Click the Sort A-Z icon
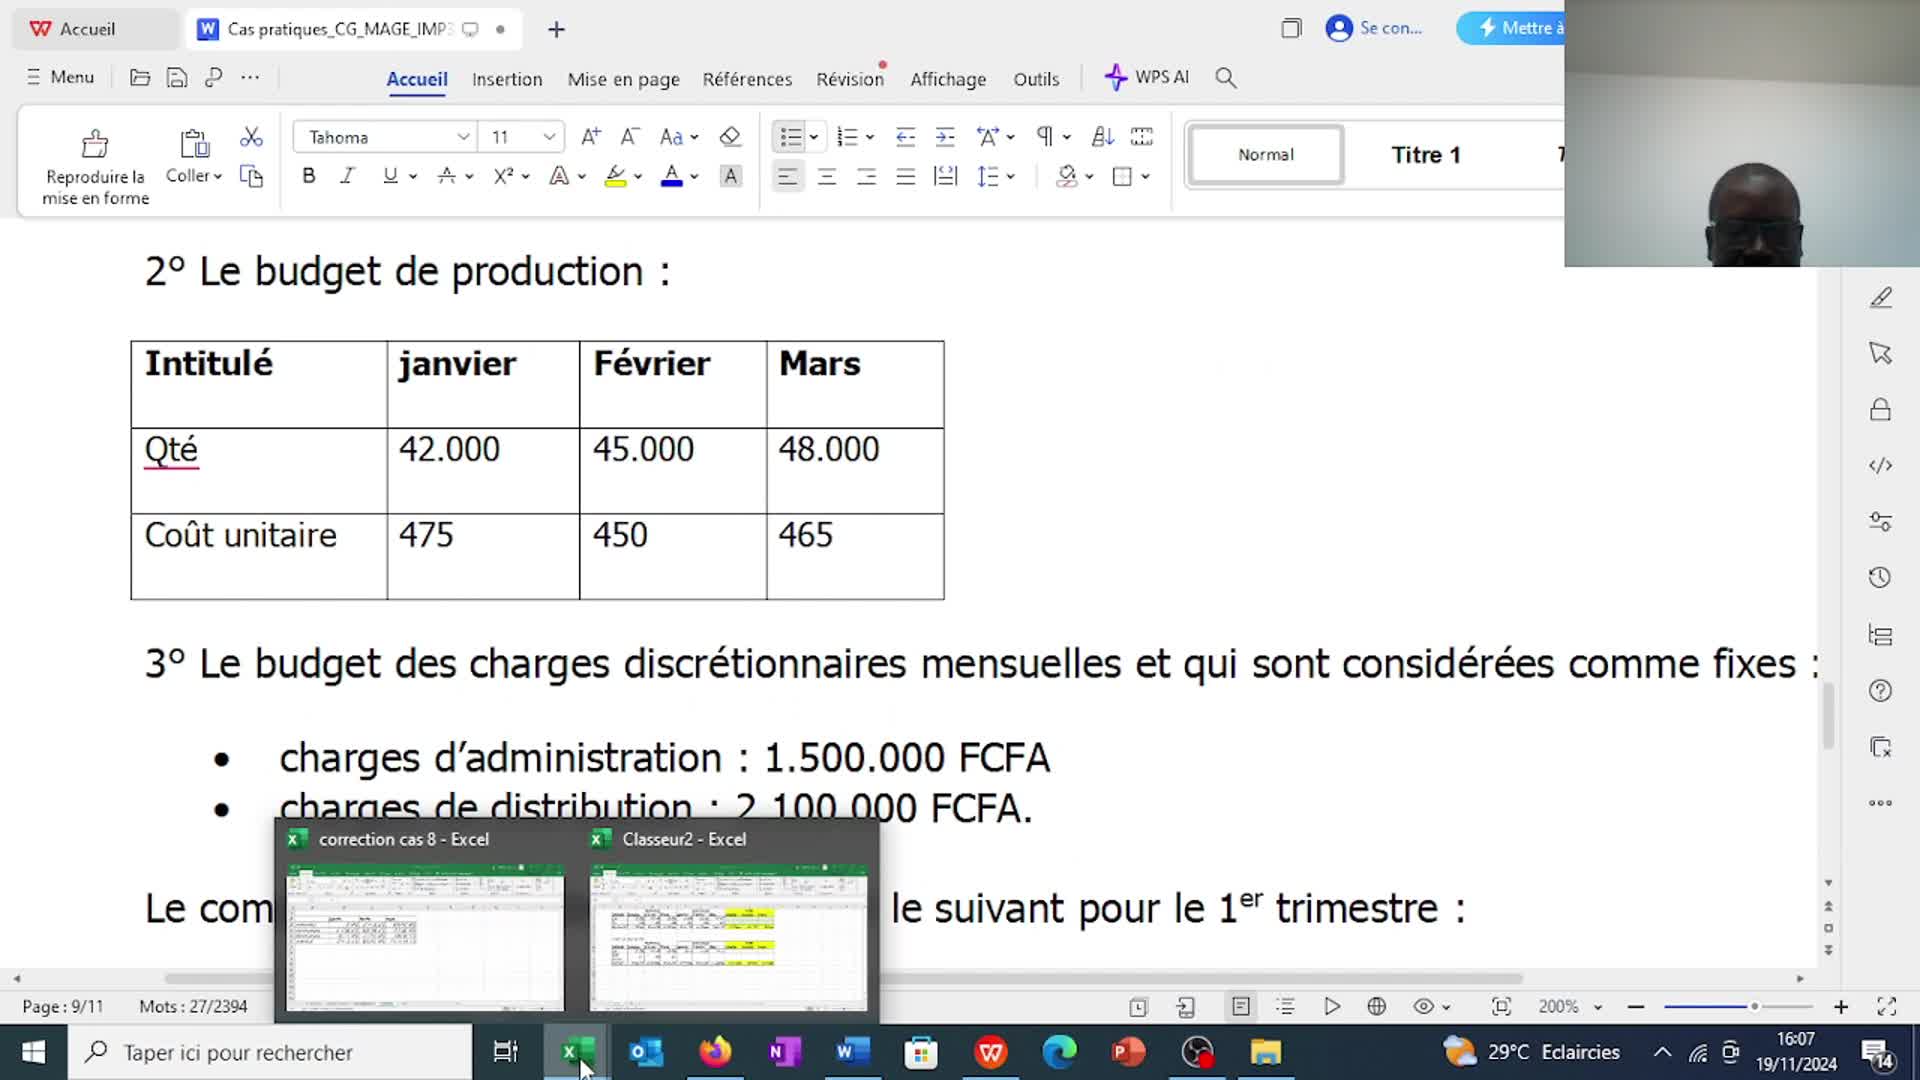Viewport: 1920px width, 1080px height. [1102, 137]
